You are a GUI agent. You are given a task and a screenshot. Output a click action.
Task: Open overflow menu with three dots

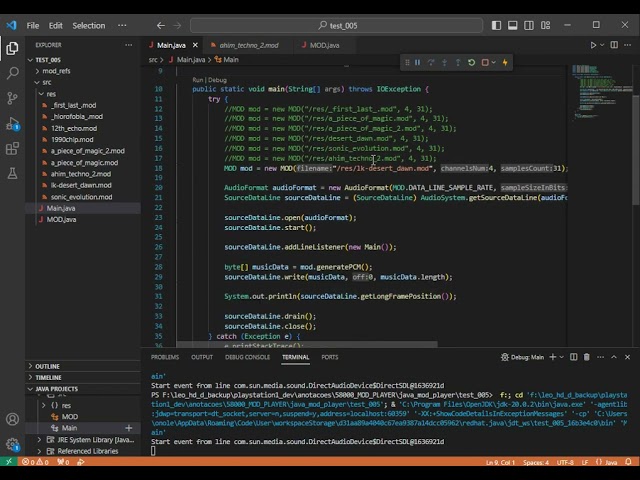(122, 25)
